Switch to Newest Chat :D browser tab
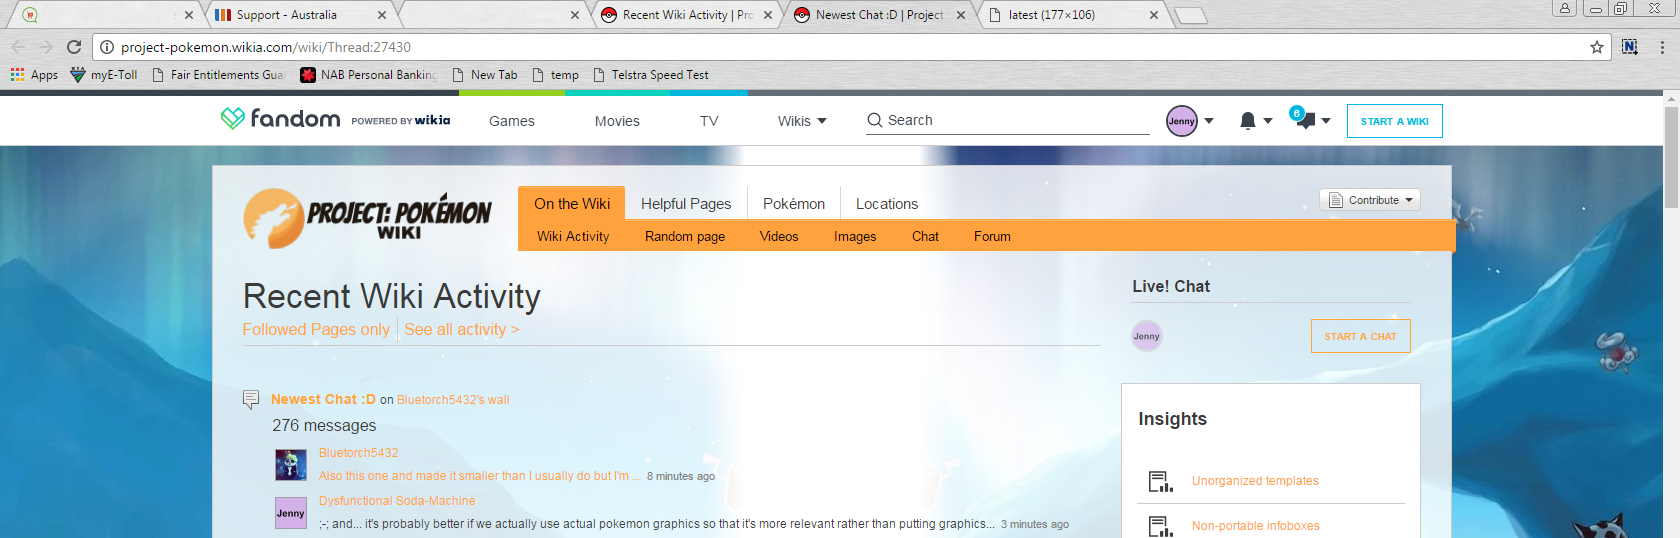Image resolution: width=1680 pixels, height=538 pixels. [x=878, y=15]
